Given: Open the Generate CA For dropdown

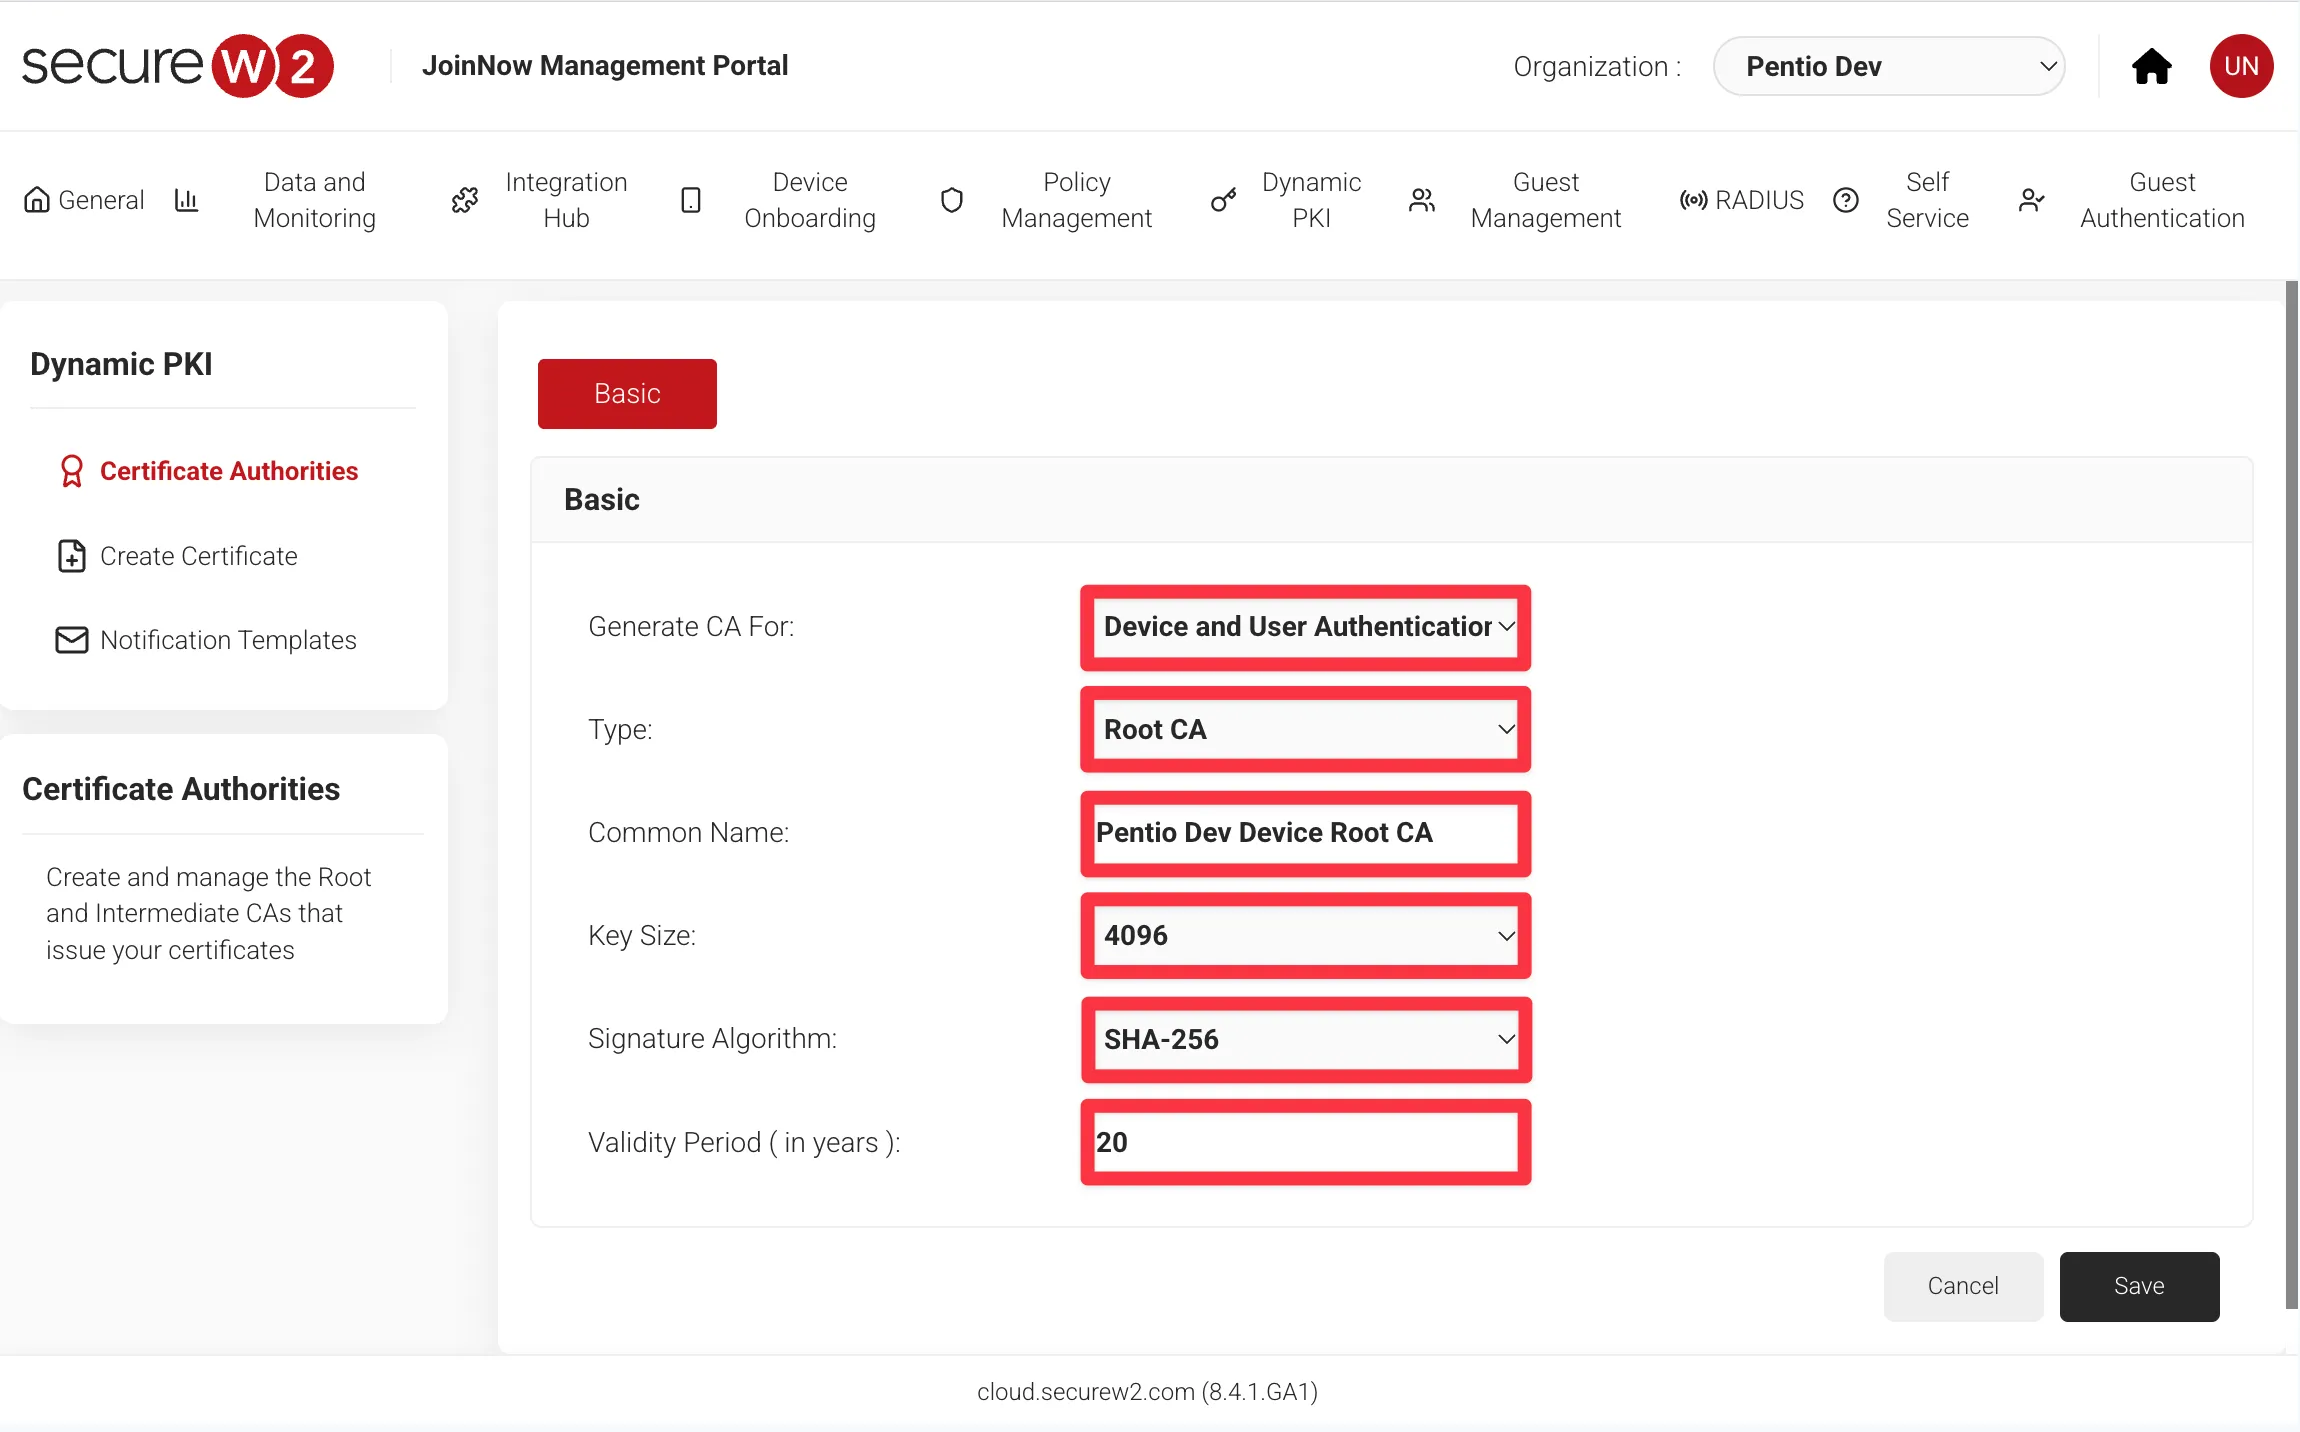Looking at the screenshot, I should click(1305, 627).
